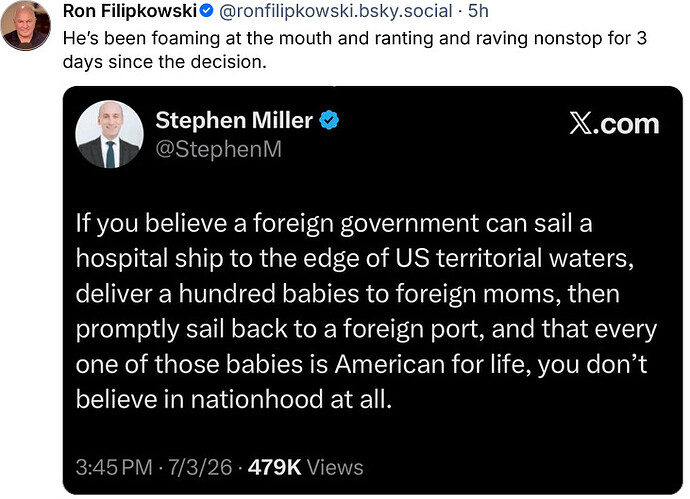Click the phrase 'believe in nationhood at all.'
The image size is (690, 499).
point(234,400)
